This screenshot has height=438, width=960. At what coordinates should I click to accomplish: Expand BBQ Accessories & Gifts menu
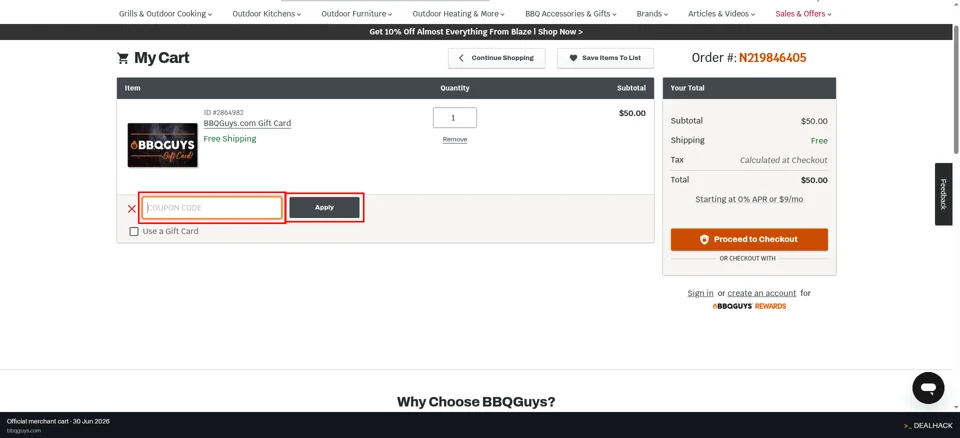[571, 13]
